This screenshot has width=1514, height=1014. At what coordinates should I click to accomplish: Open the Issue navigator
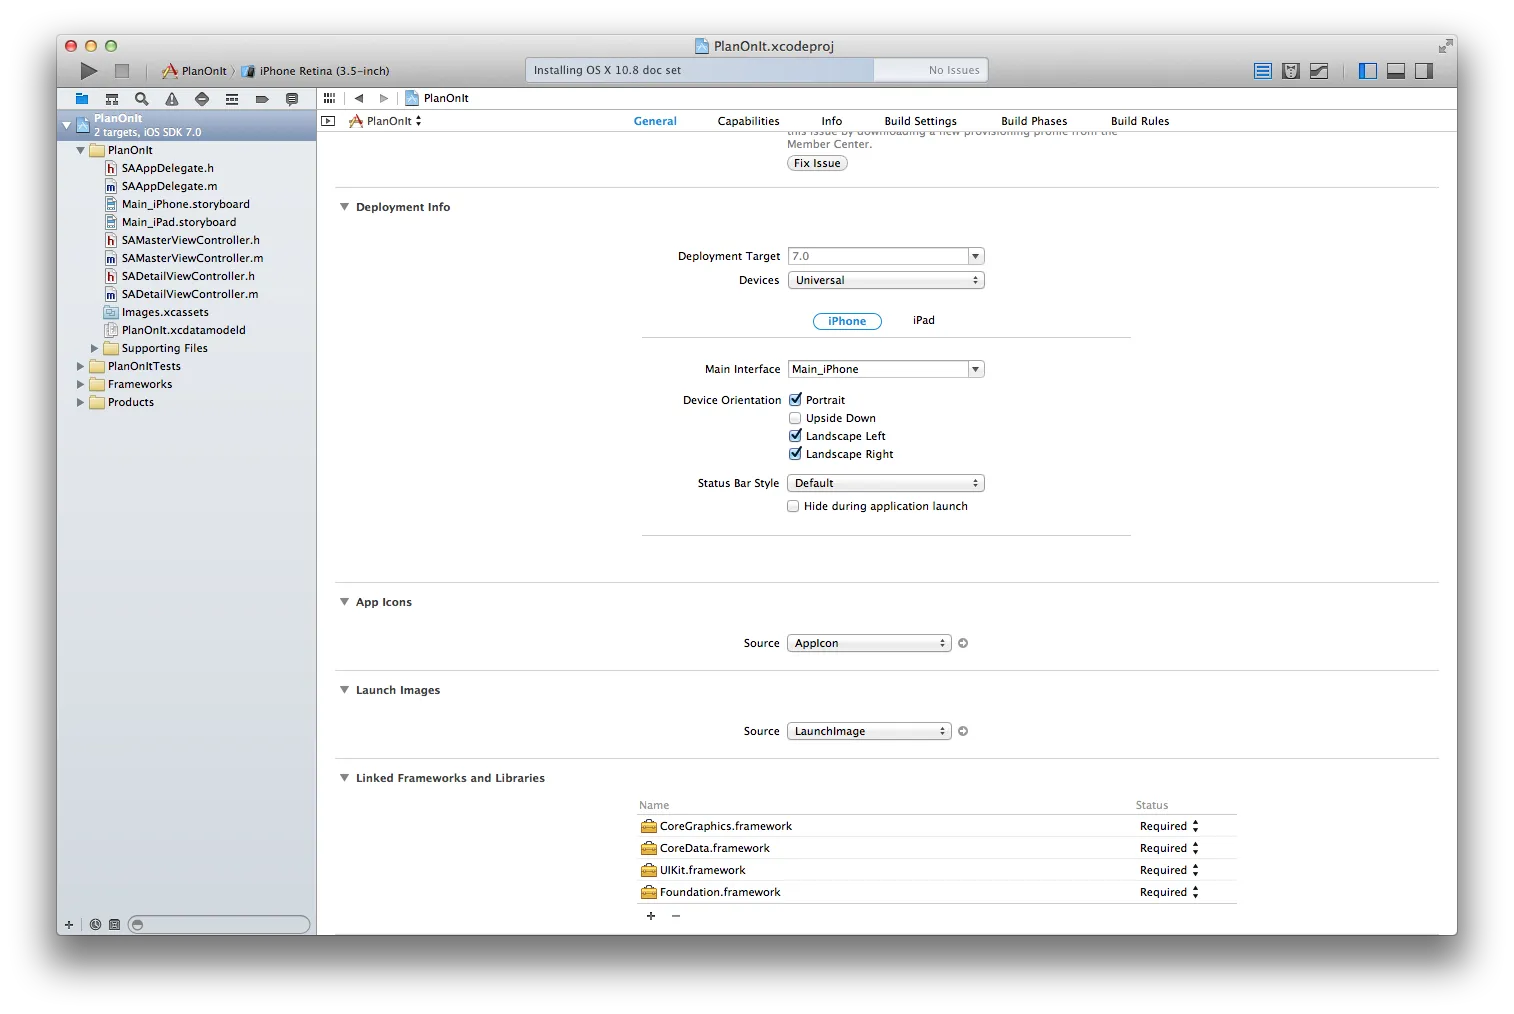pos(172,99)
